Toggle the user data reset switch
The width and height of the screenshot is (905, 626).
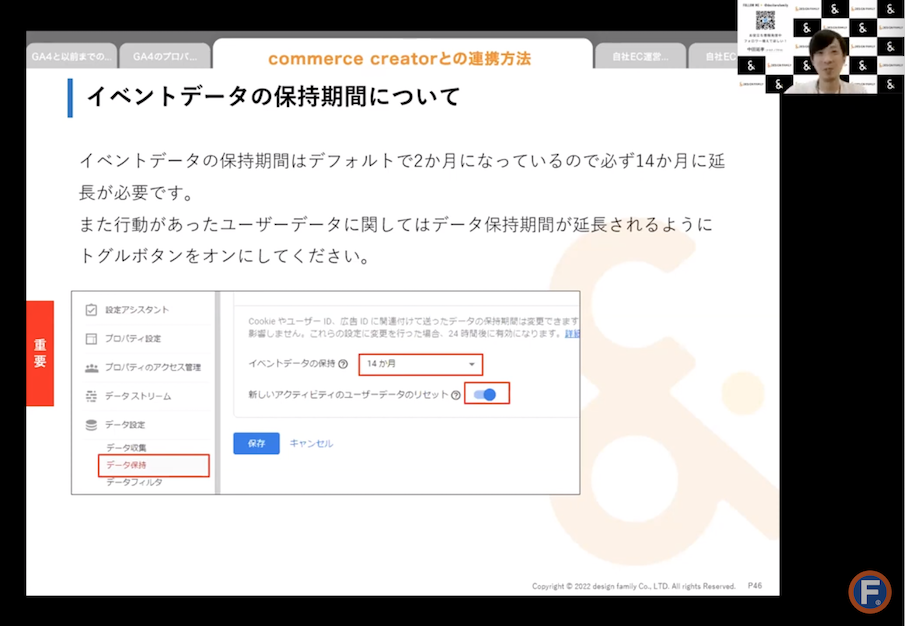pyautogui.click(x=485, y=395)
